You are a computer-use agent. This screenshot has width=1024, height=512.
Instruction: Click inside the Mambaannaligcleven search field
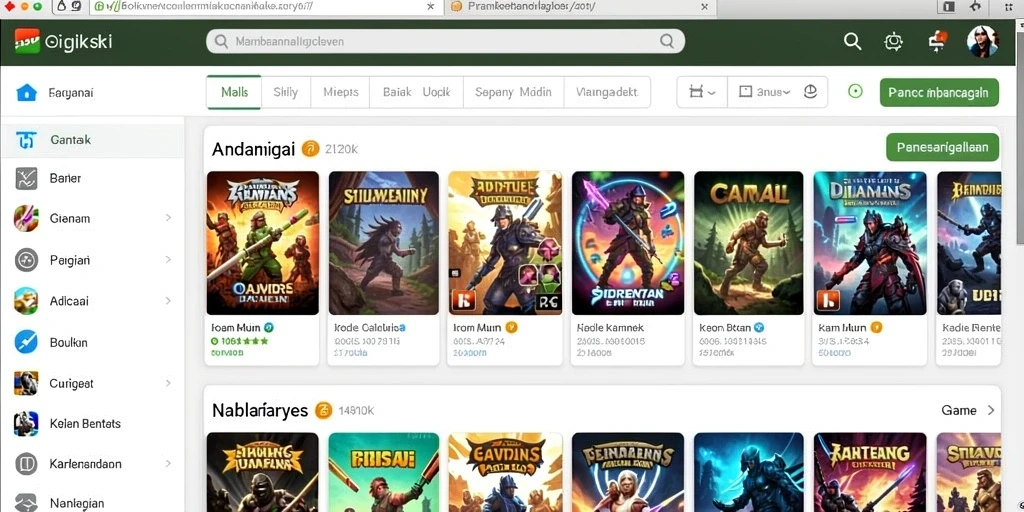[445, 41]
